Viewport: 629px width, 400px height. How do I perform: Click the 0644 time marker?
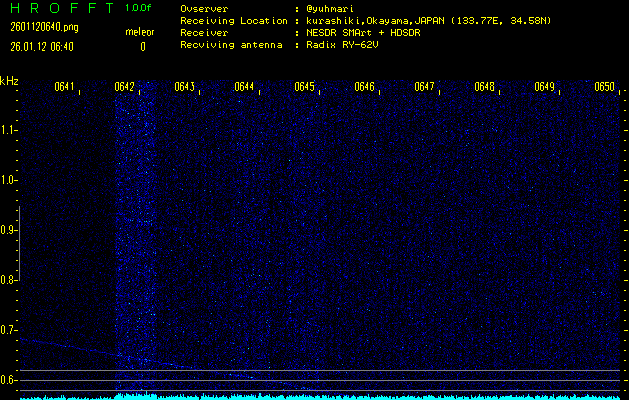click(244, 87)
